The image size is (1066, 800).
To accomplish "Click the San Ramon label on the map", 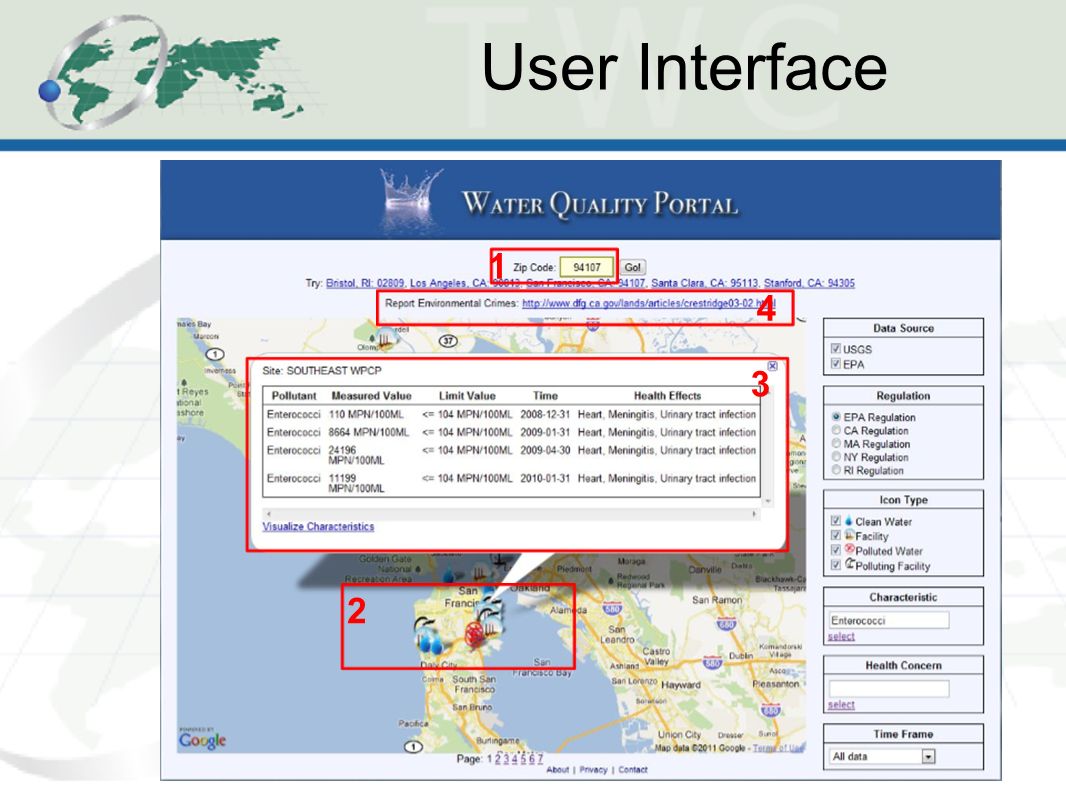I will 717,600.
